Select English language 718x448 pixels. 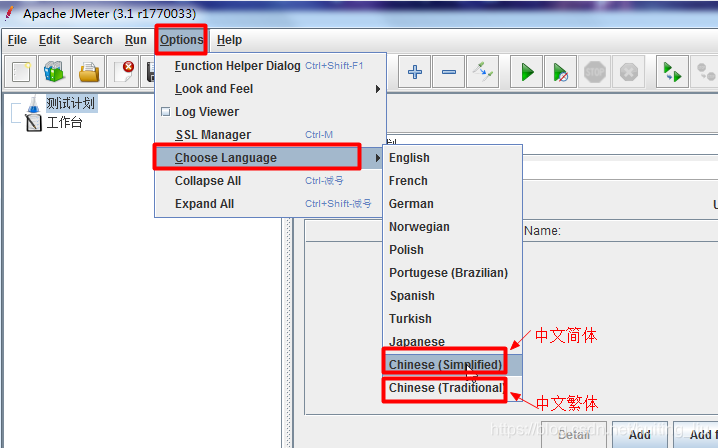tap(452, 158)
